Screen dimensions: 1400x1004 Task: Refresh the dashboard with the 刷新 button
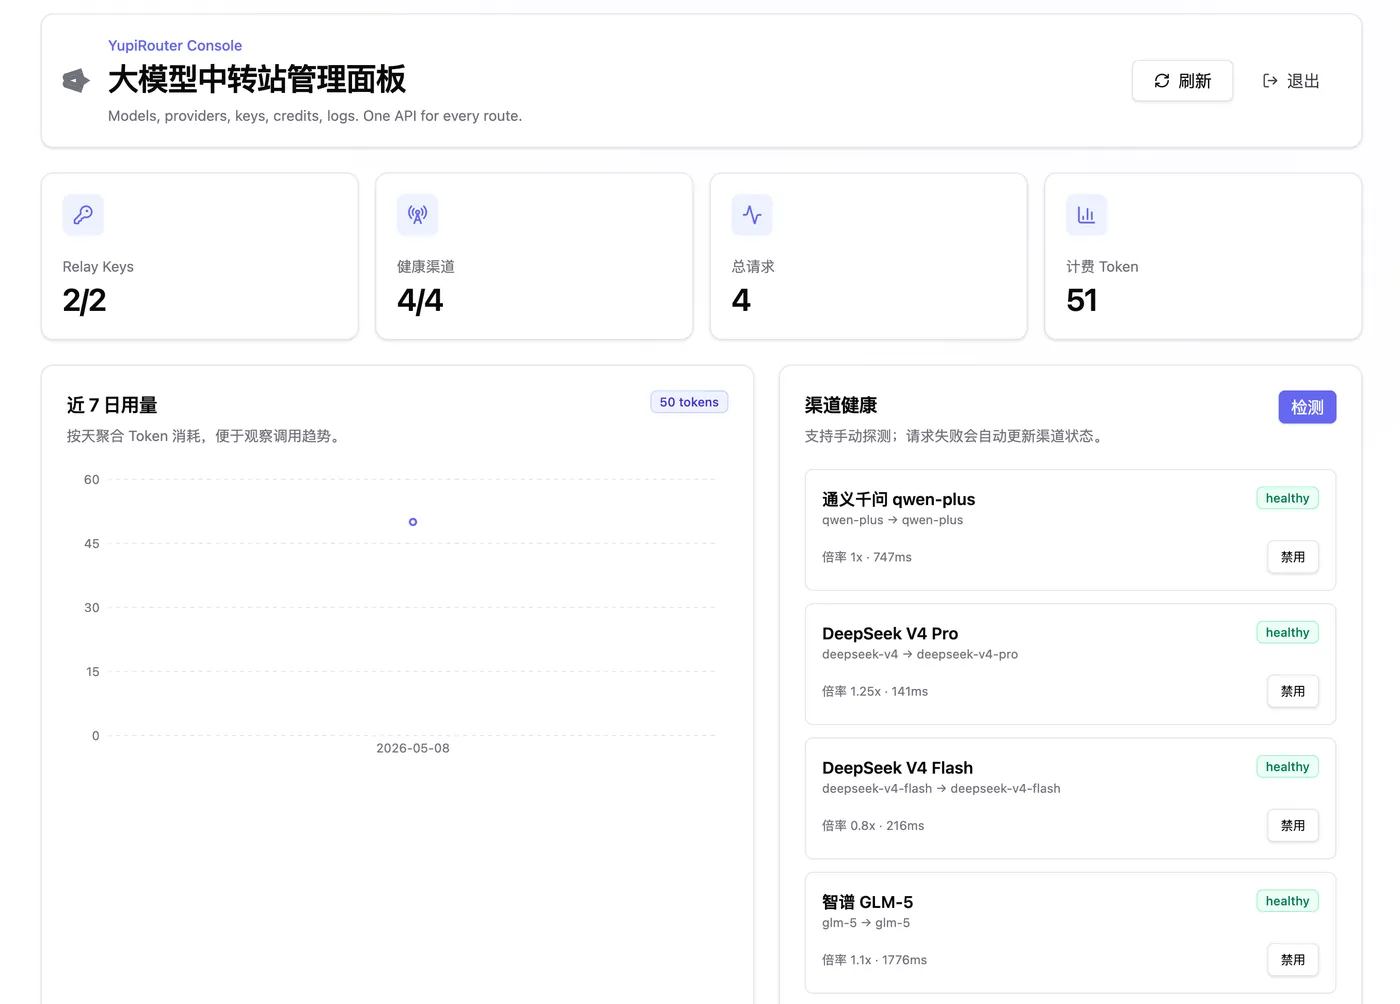1182,81
